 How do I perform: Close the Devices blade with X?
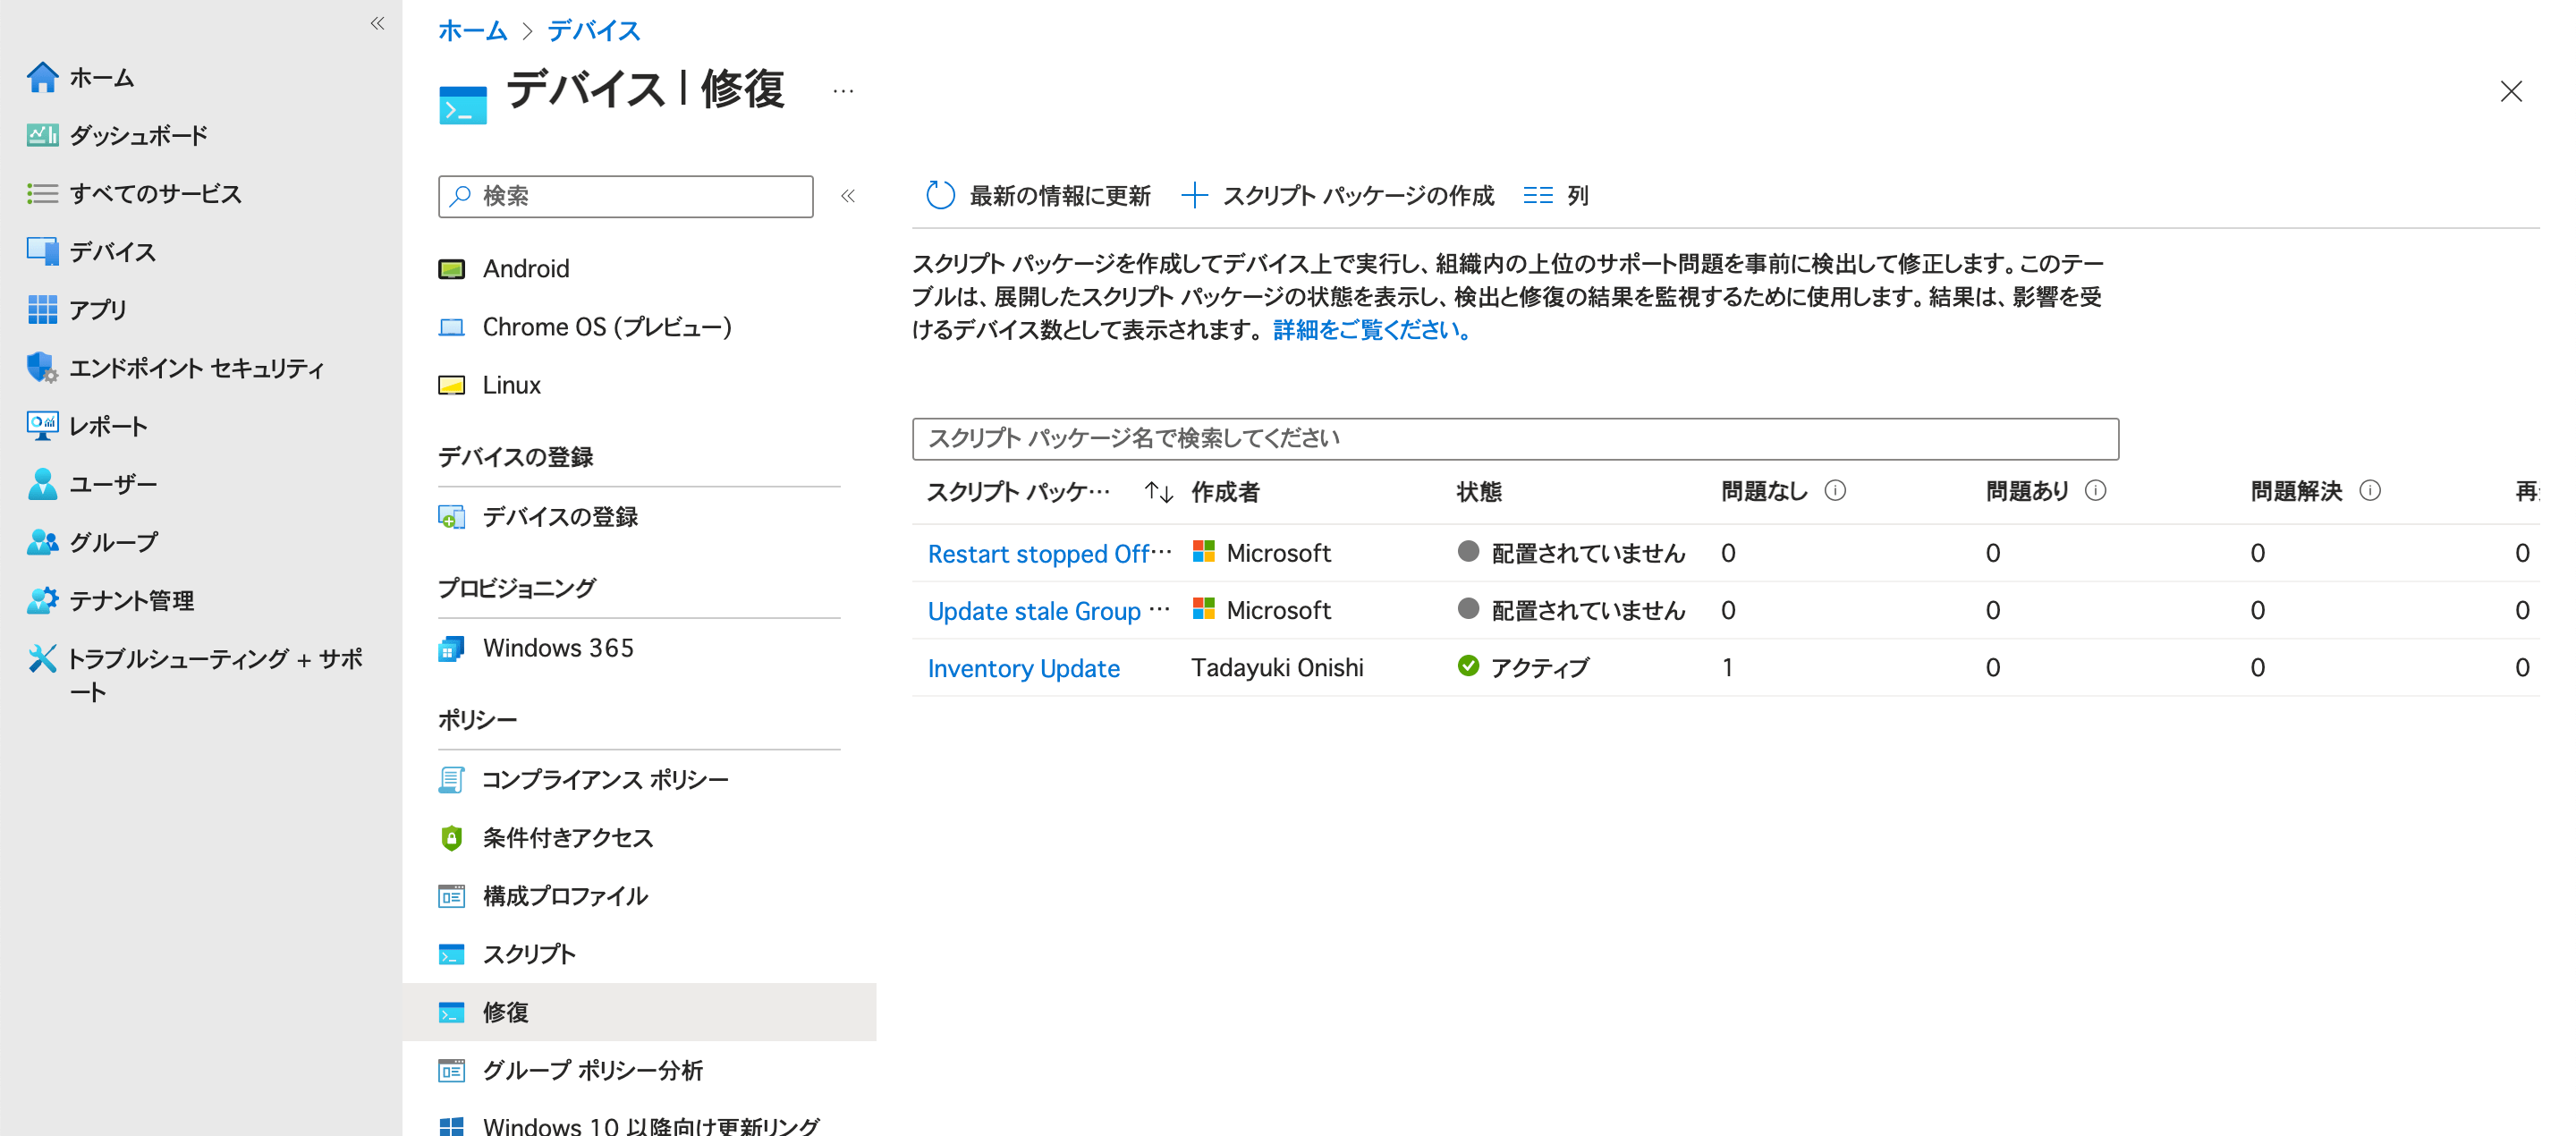[2510, 91]
